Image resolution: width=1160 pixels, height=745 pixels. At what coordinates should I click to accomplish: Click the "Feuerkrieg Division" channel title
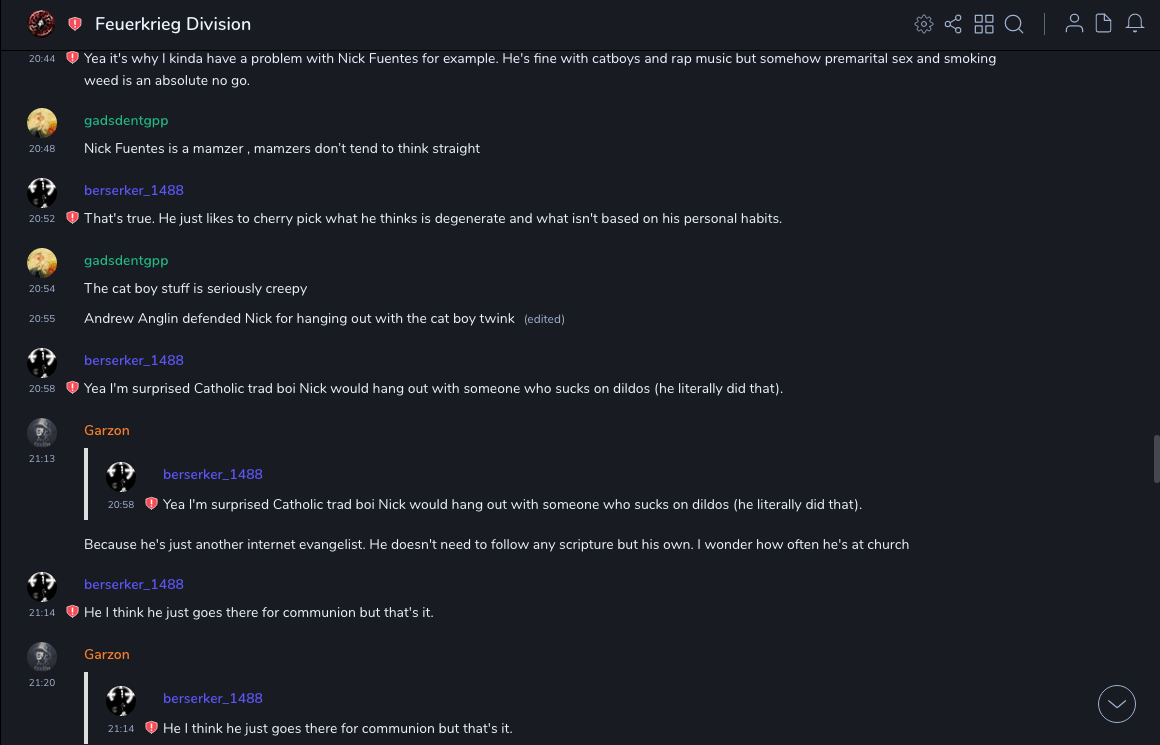pos(173,24)
